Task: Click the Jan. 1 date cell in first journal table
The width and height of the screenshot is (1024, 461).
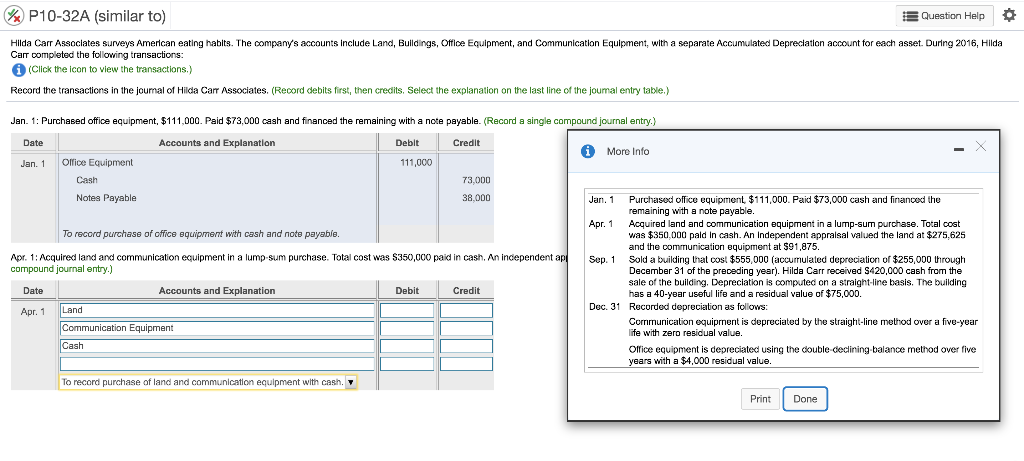Action: 33,163
